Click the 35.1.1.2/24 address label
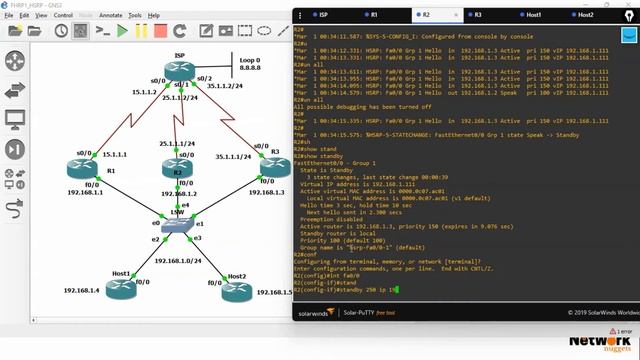640x360 pixels. click(x=224, y=86)
